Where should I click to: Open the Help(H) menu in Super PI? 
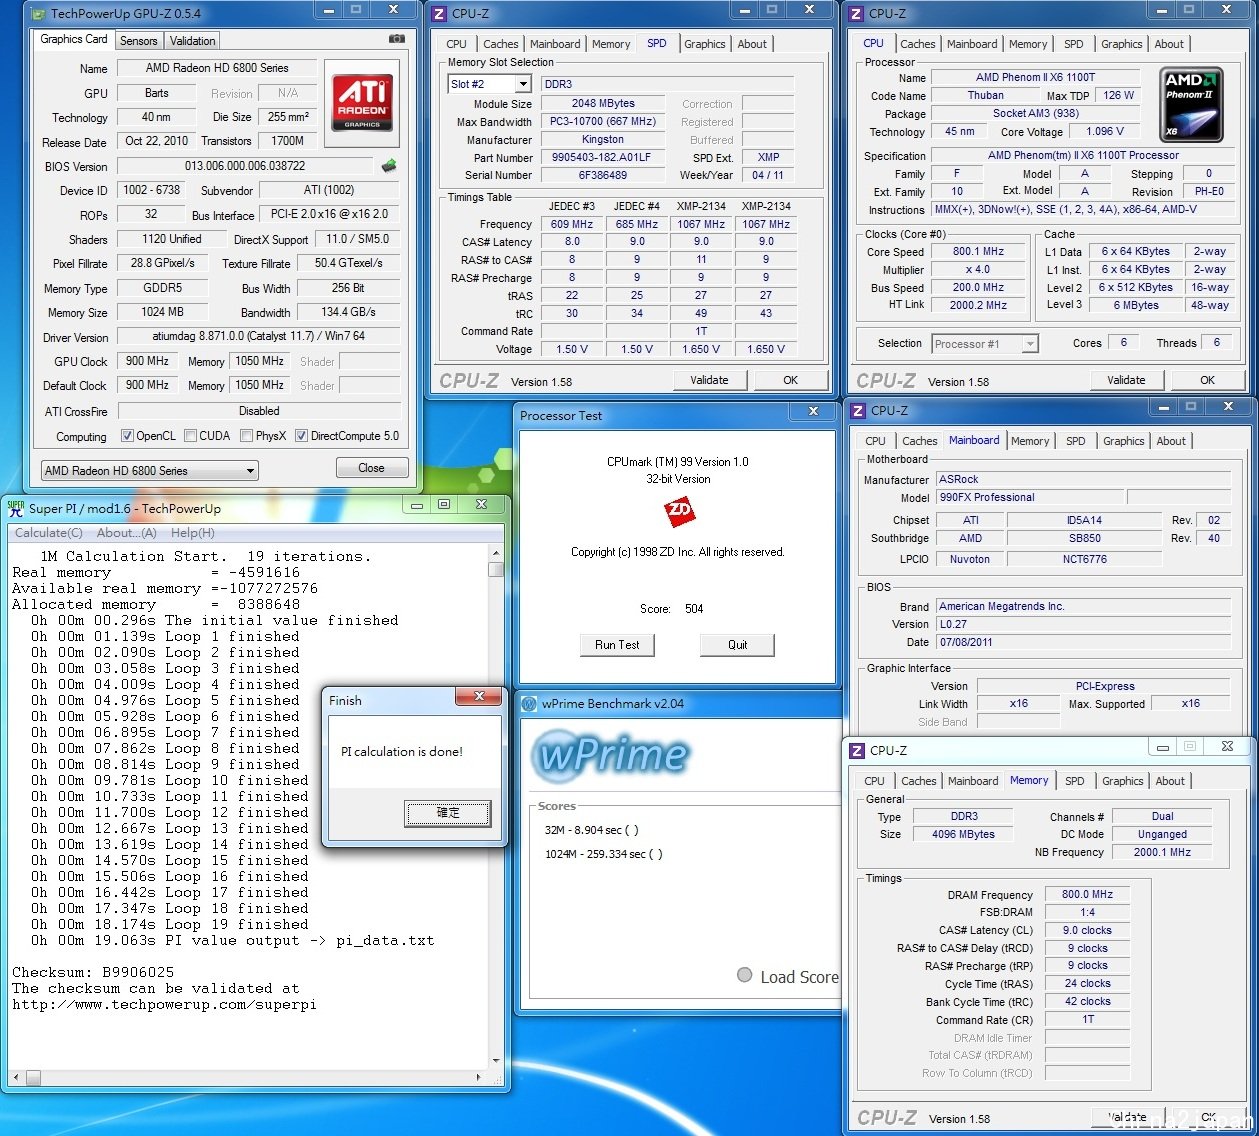point(192,533)
